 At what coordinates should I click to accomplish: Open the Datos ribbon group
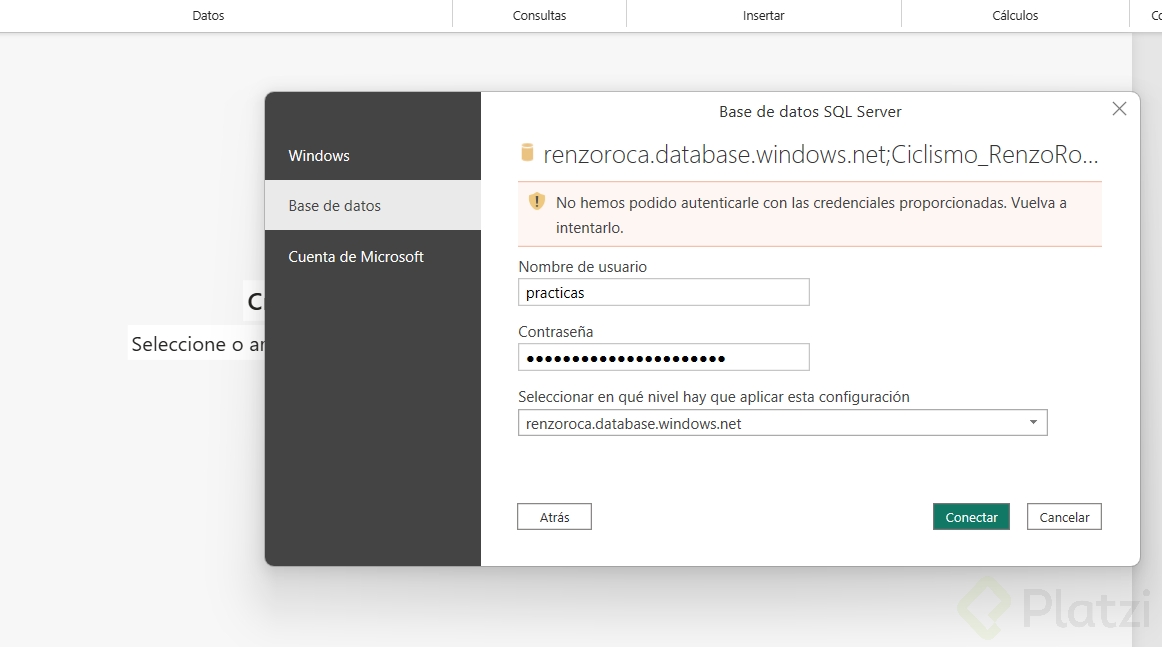pyautogui.click(x=208, y=15)
